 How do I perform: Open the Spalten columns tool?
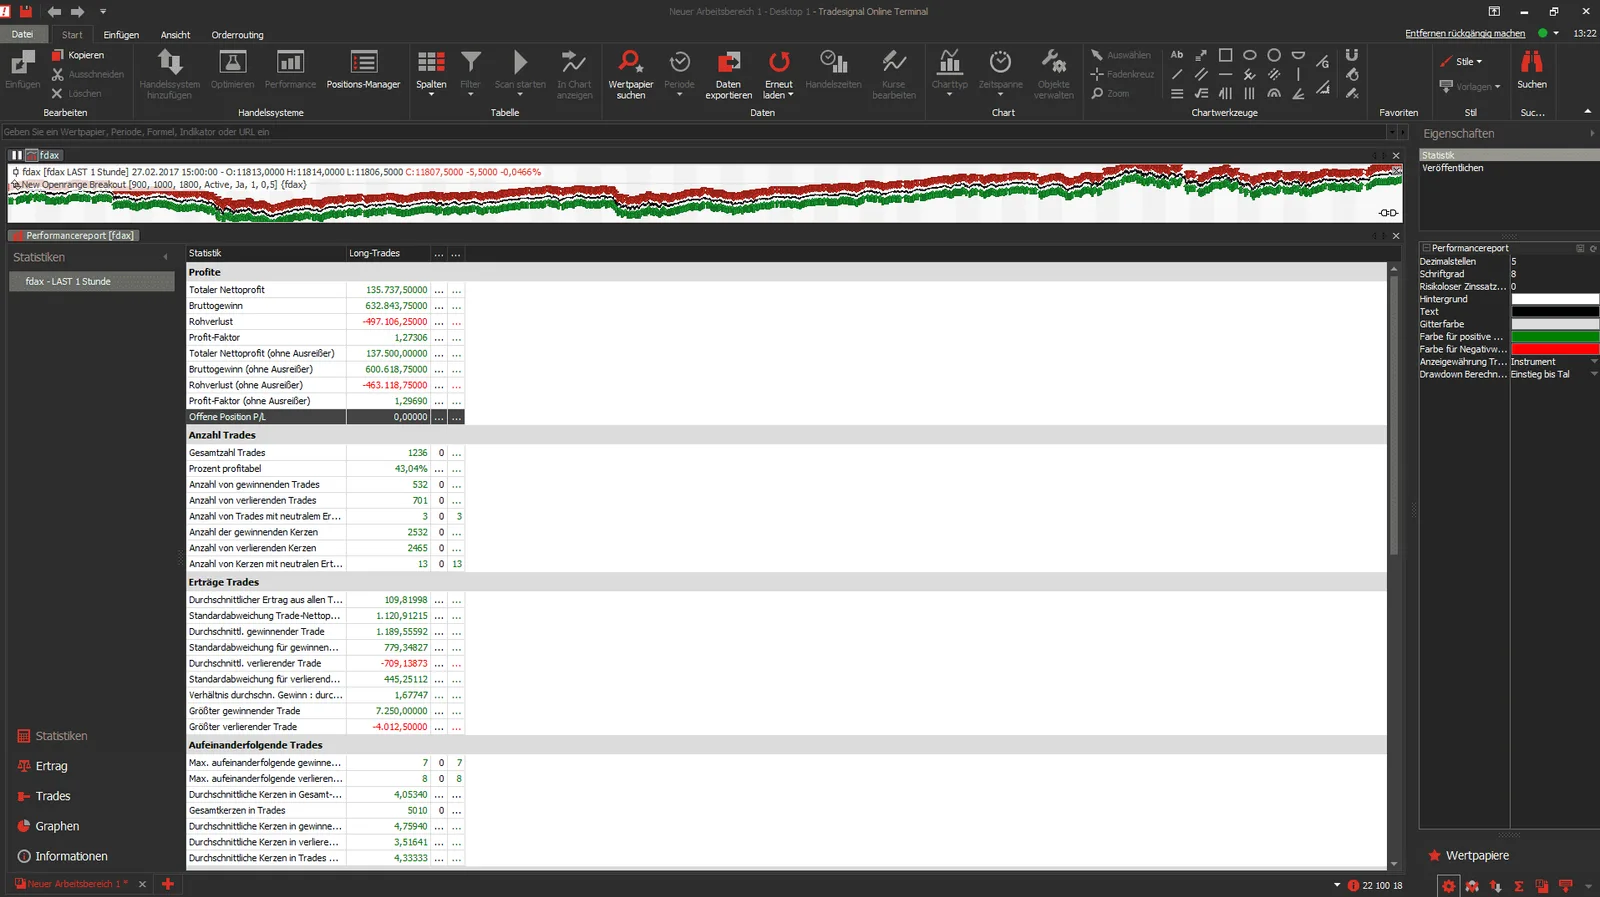431,72
